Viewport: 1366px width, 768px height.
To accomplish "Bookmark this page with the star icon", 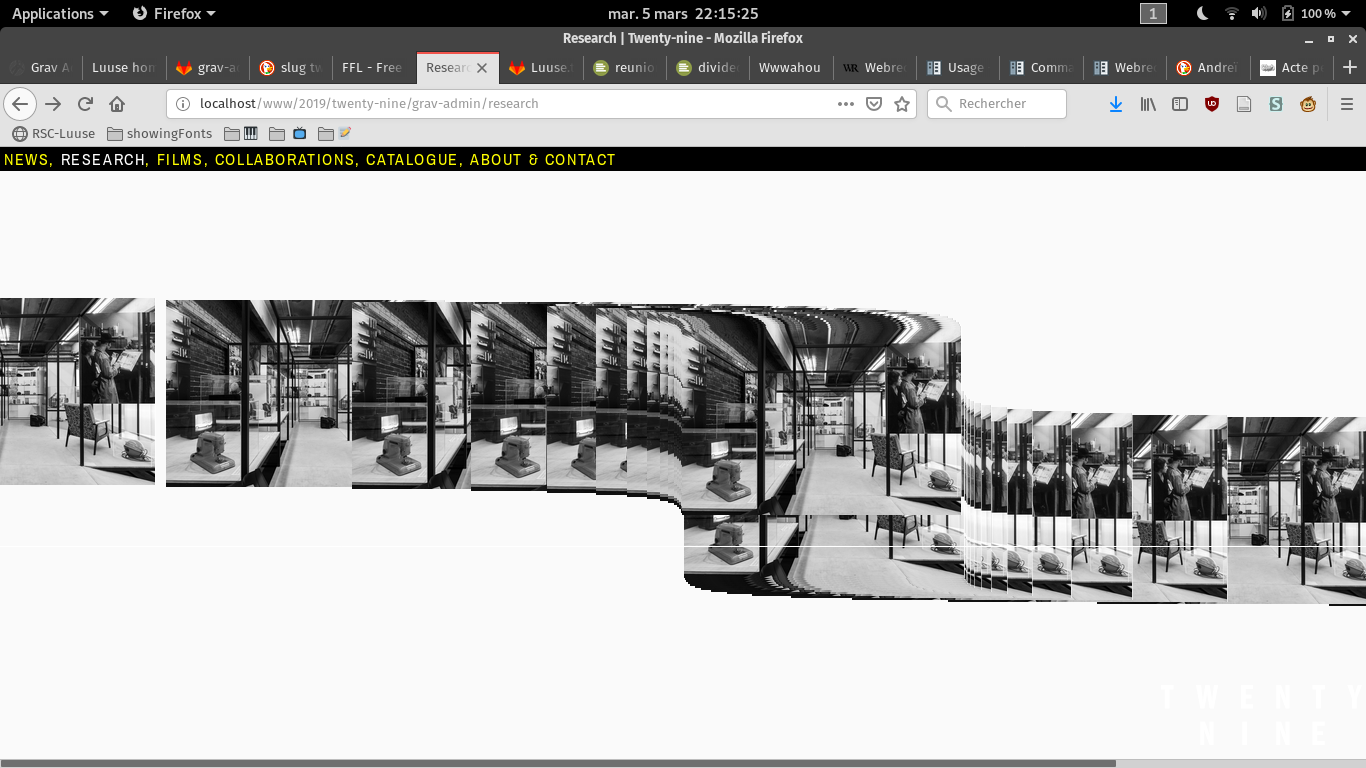I will (x=902, y=104).
